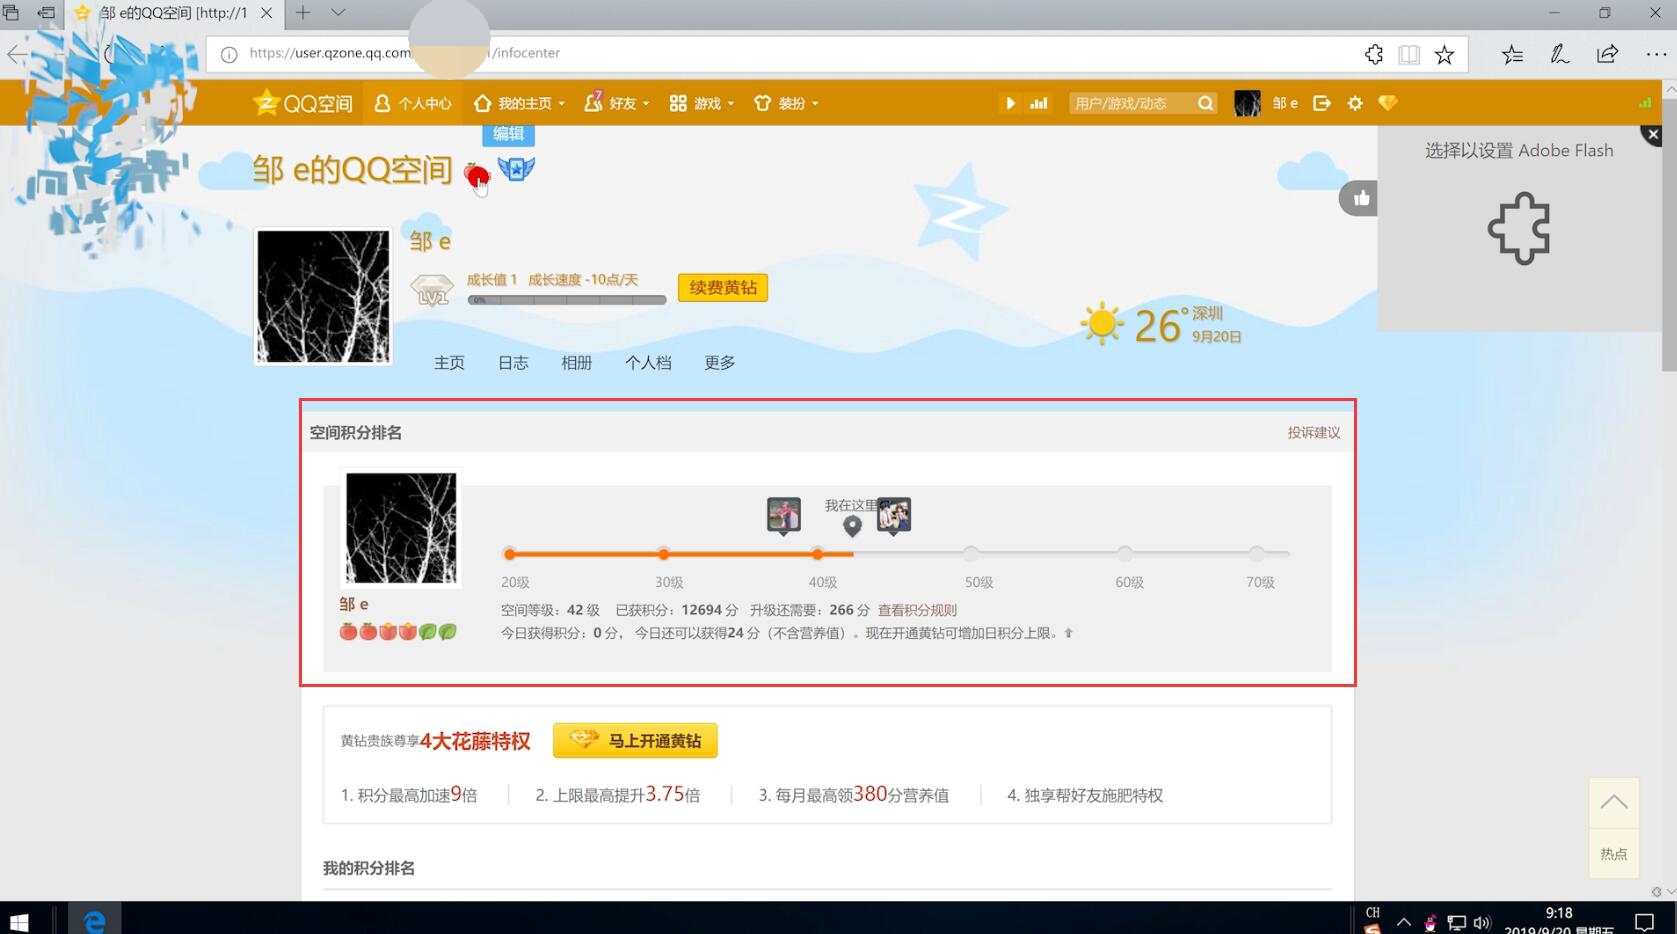Viewport: 1677px width, 934px height.
Task: Open the 主页 tab
Action: pyautogui.click(x=449, y=363)
